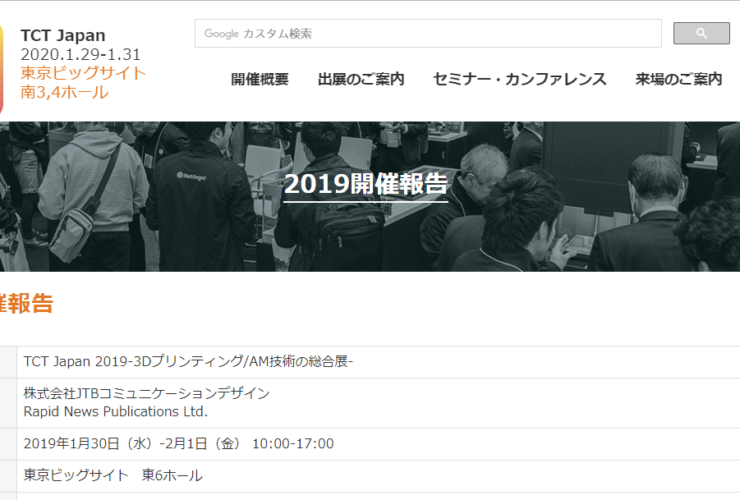Viewport: 740px width, 500px height.
Task: Focus the Google custom search field
Action: pos(428,34)
